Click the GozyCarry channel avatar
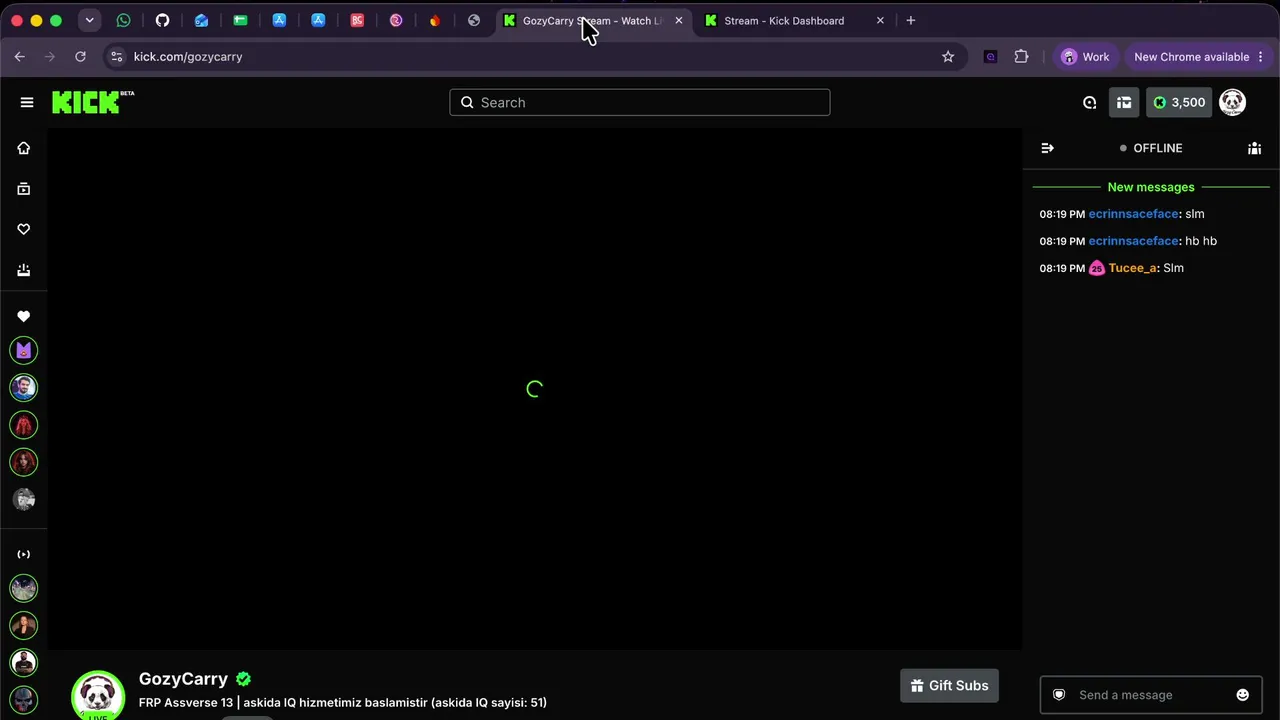The image size is (1280, 720). (x=98, y=694)
